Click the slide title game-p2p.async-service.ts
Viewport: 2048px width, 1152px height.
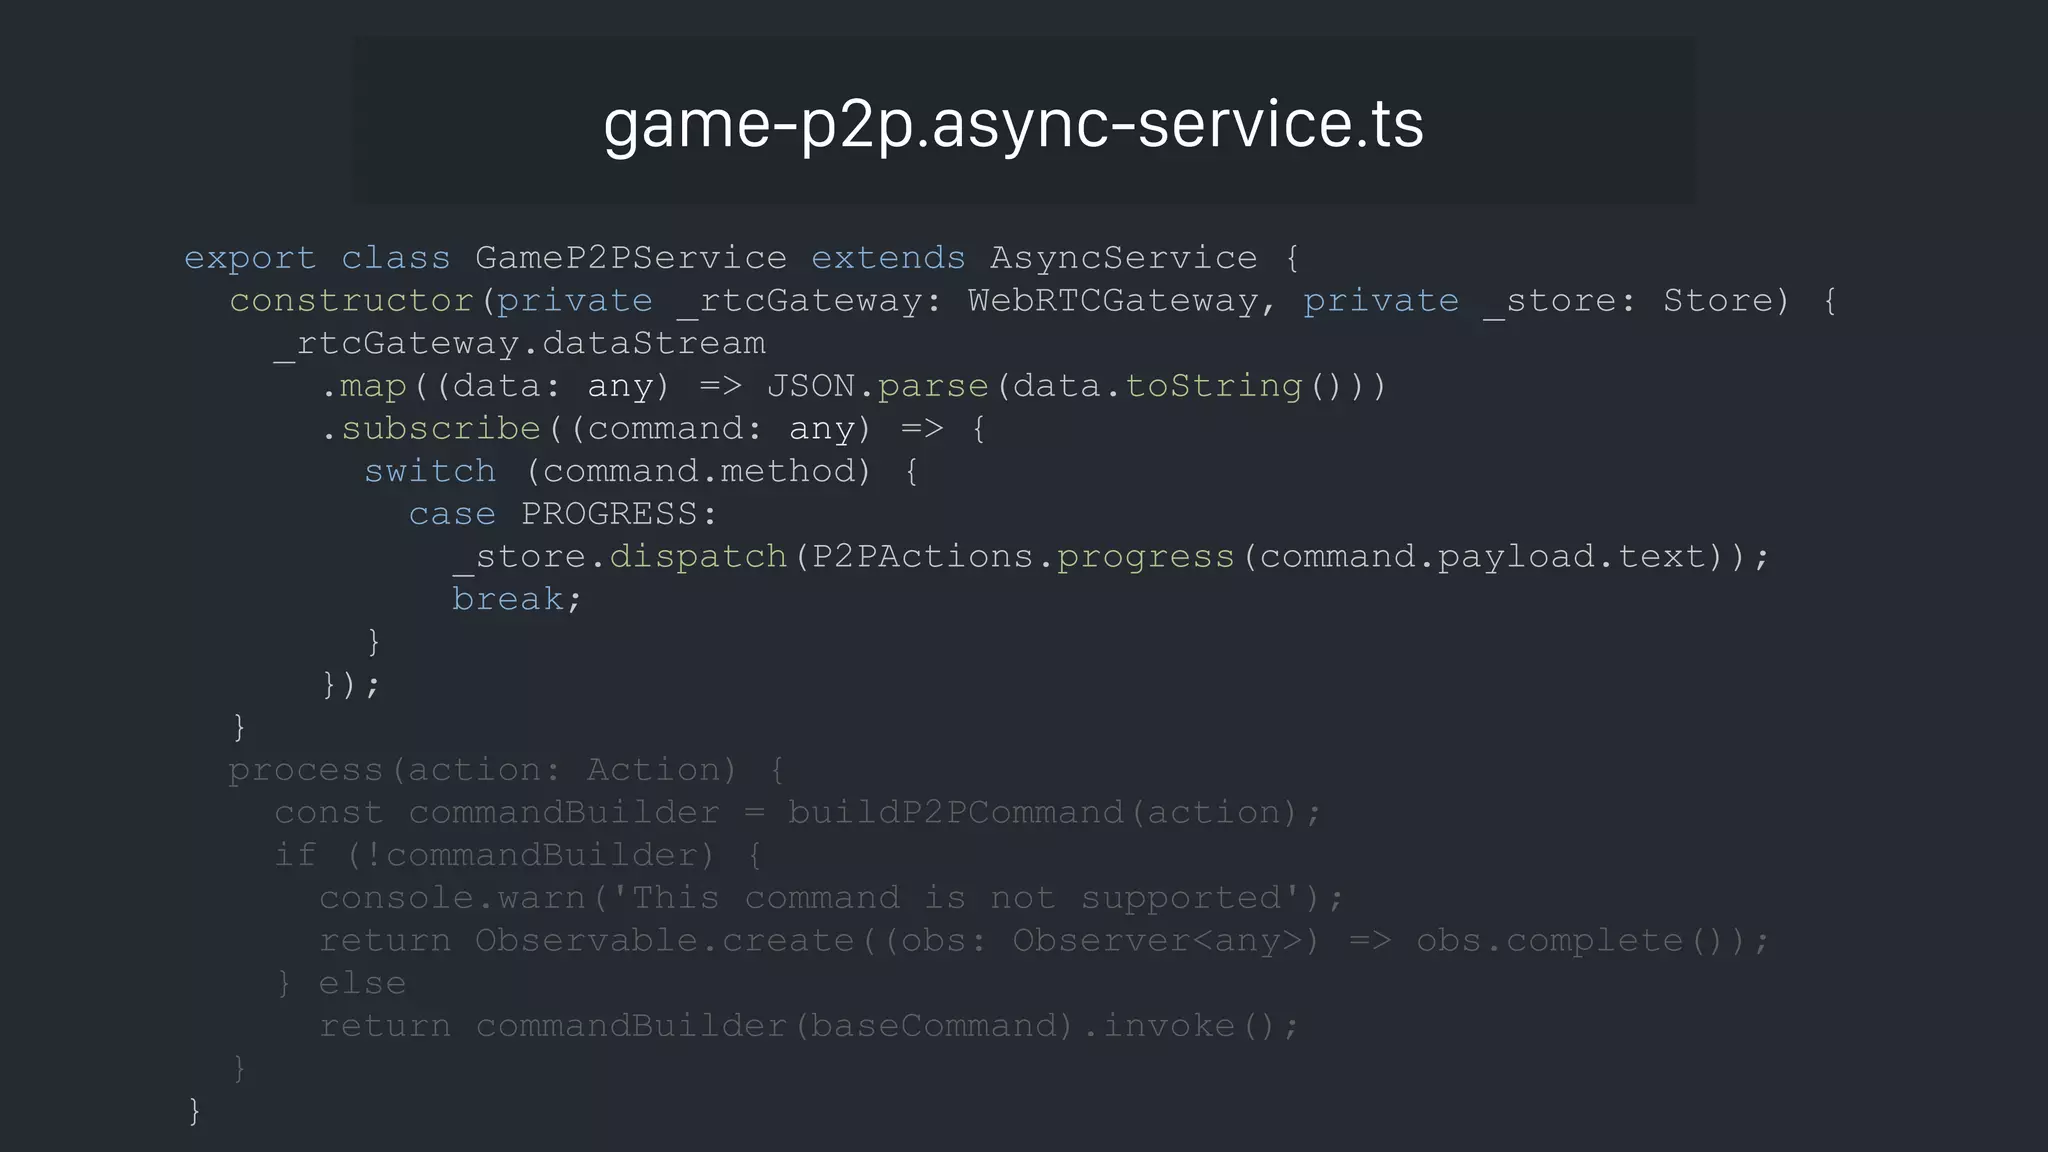click(x=1013, y=123)
